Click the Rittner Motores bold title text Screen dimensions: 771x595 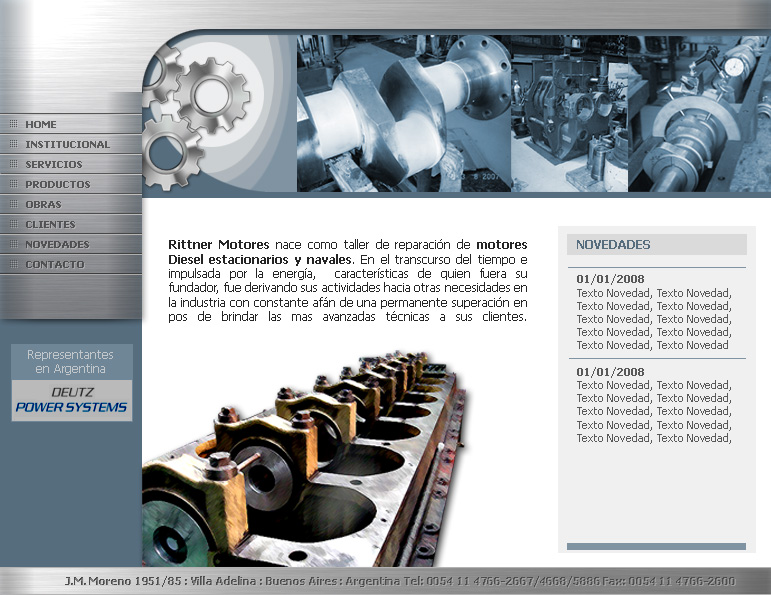[219, 244]
